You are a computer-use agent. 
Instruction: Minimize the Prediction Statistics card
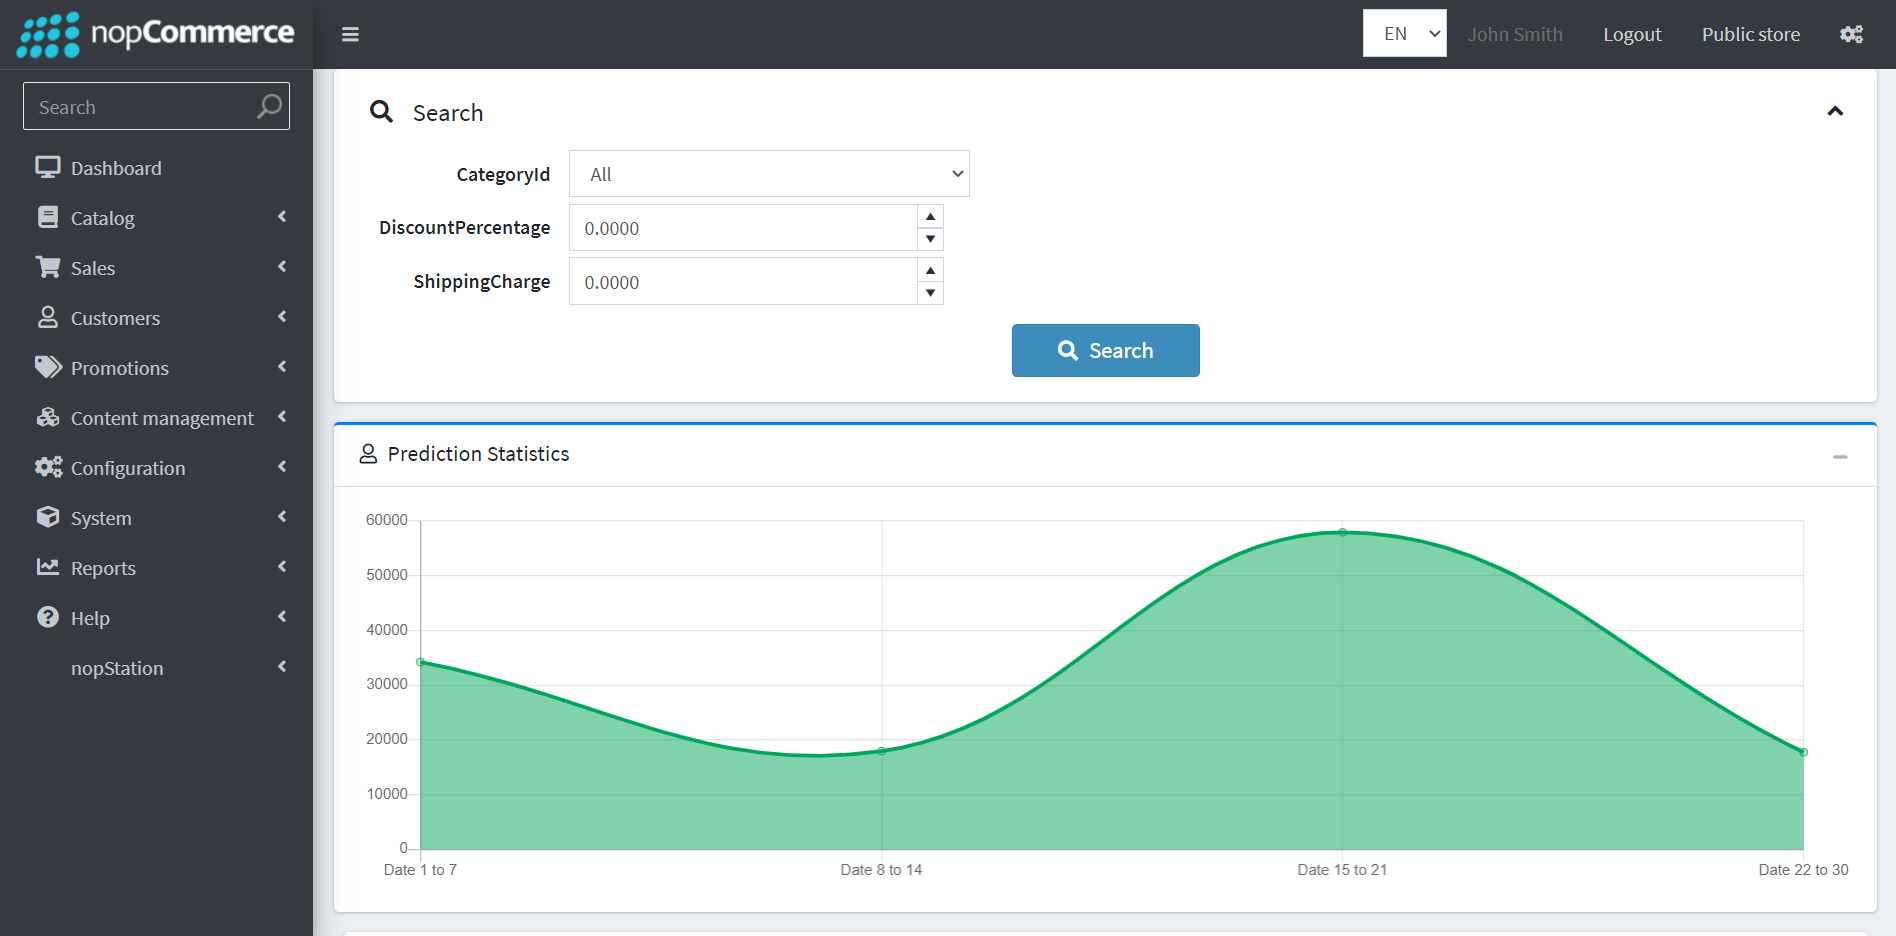pyautogui.click(x=1840, y=457)
